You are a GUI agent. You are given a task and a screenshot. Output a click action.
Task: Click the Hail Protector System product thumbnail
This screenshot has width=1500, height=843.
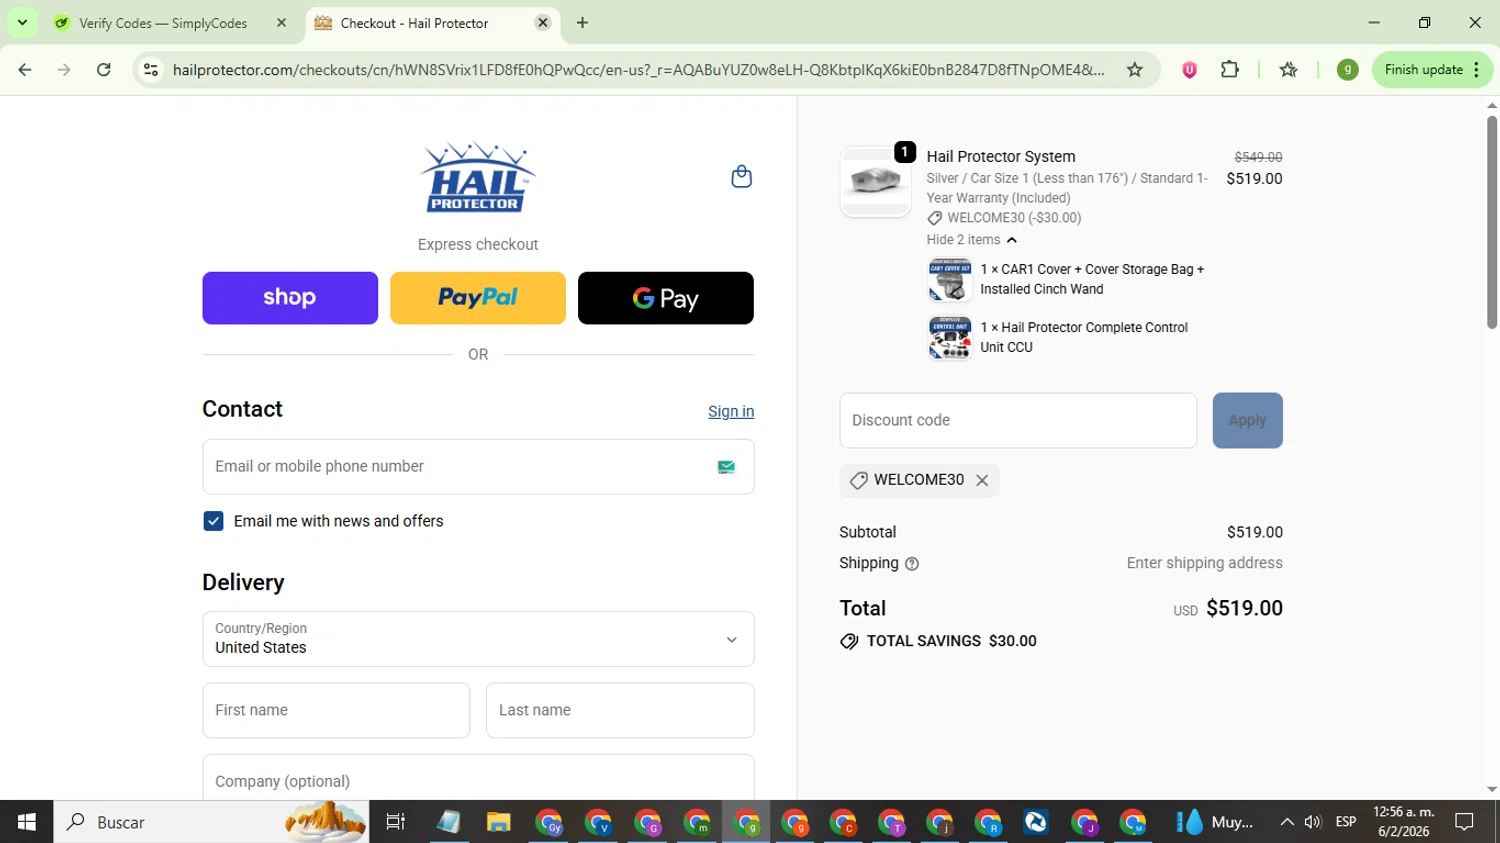(x=875, y=182)
